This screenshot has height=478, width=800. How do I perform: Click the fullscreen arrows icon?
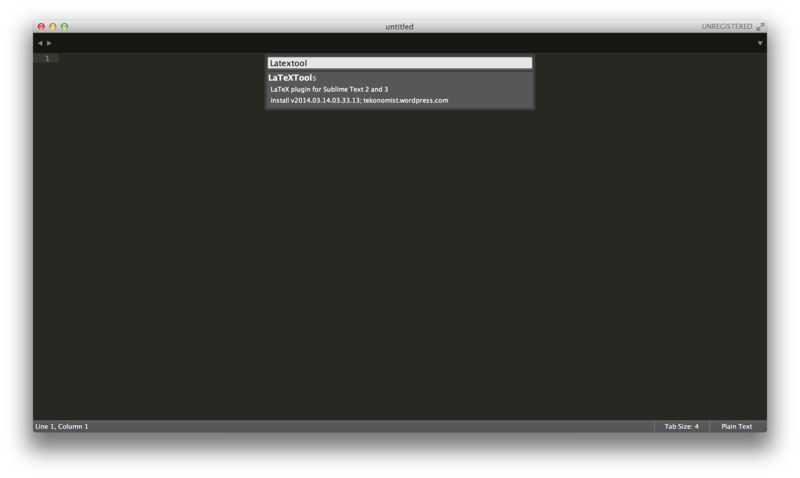pos(760,27)
